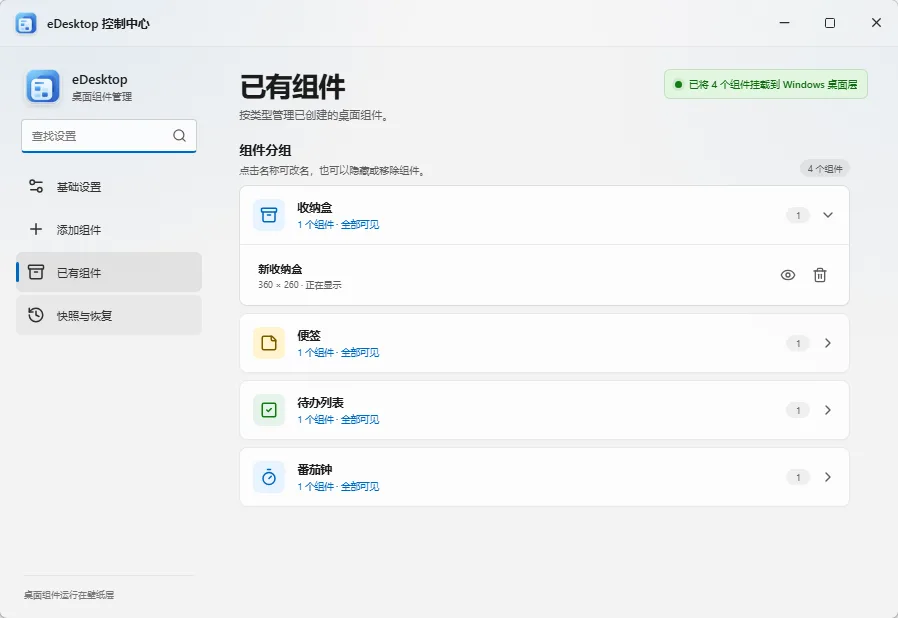
Task: Open the 添加组件 page
Action: (109, 230)
